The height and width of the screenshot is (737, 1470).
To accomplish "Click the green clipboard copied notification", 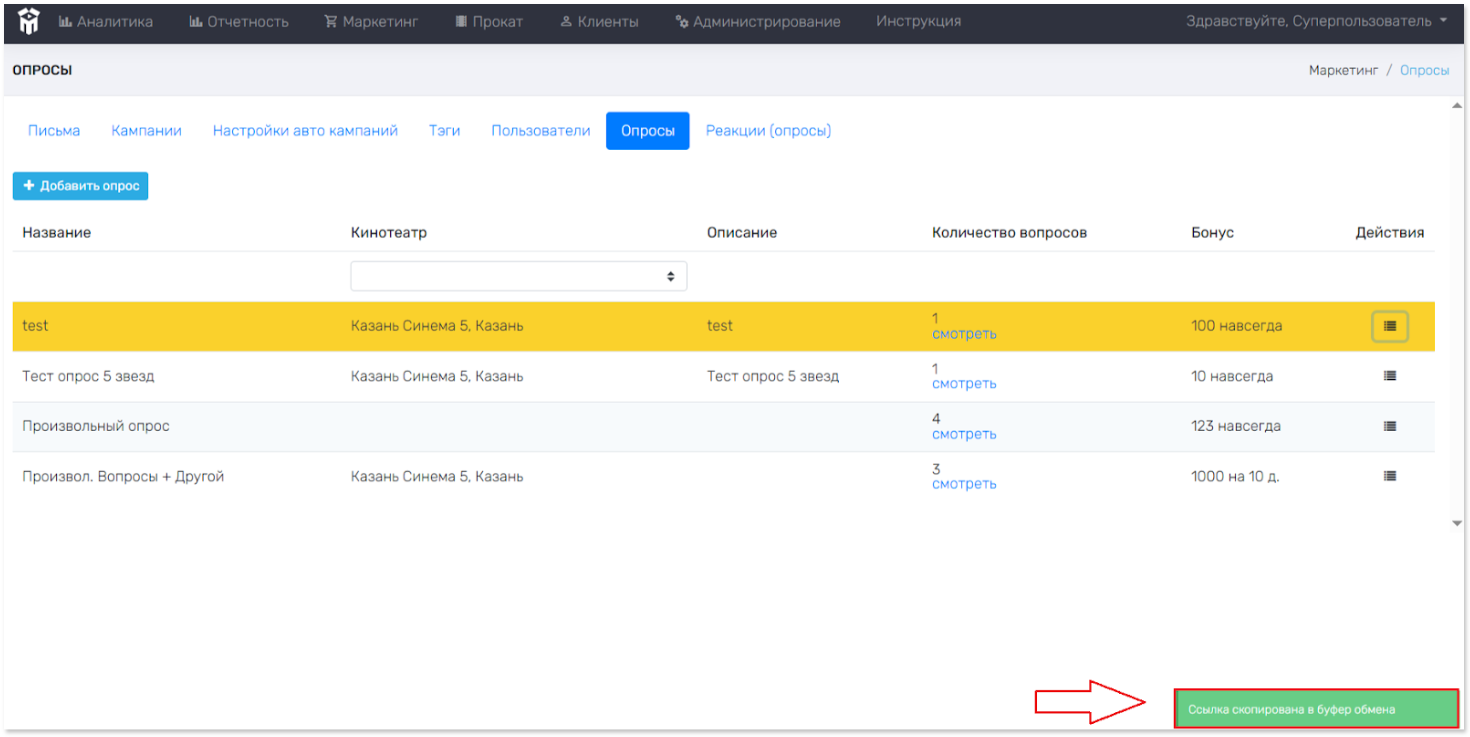I will [x=1315, y=709].
